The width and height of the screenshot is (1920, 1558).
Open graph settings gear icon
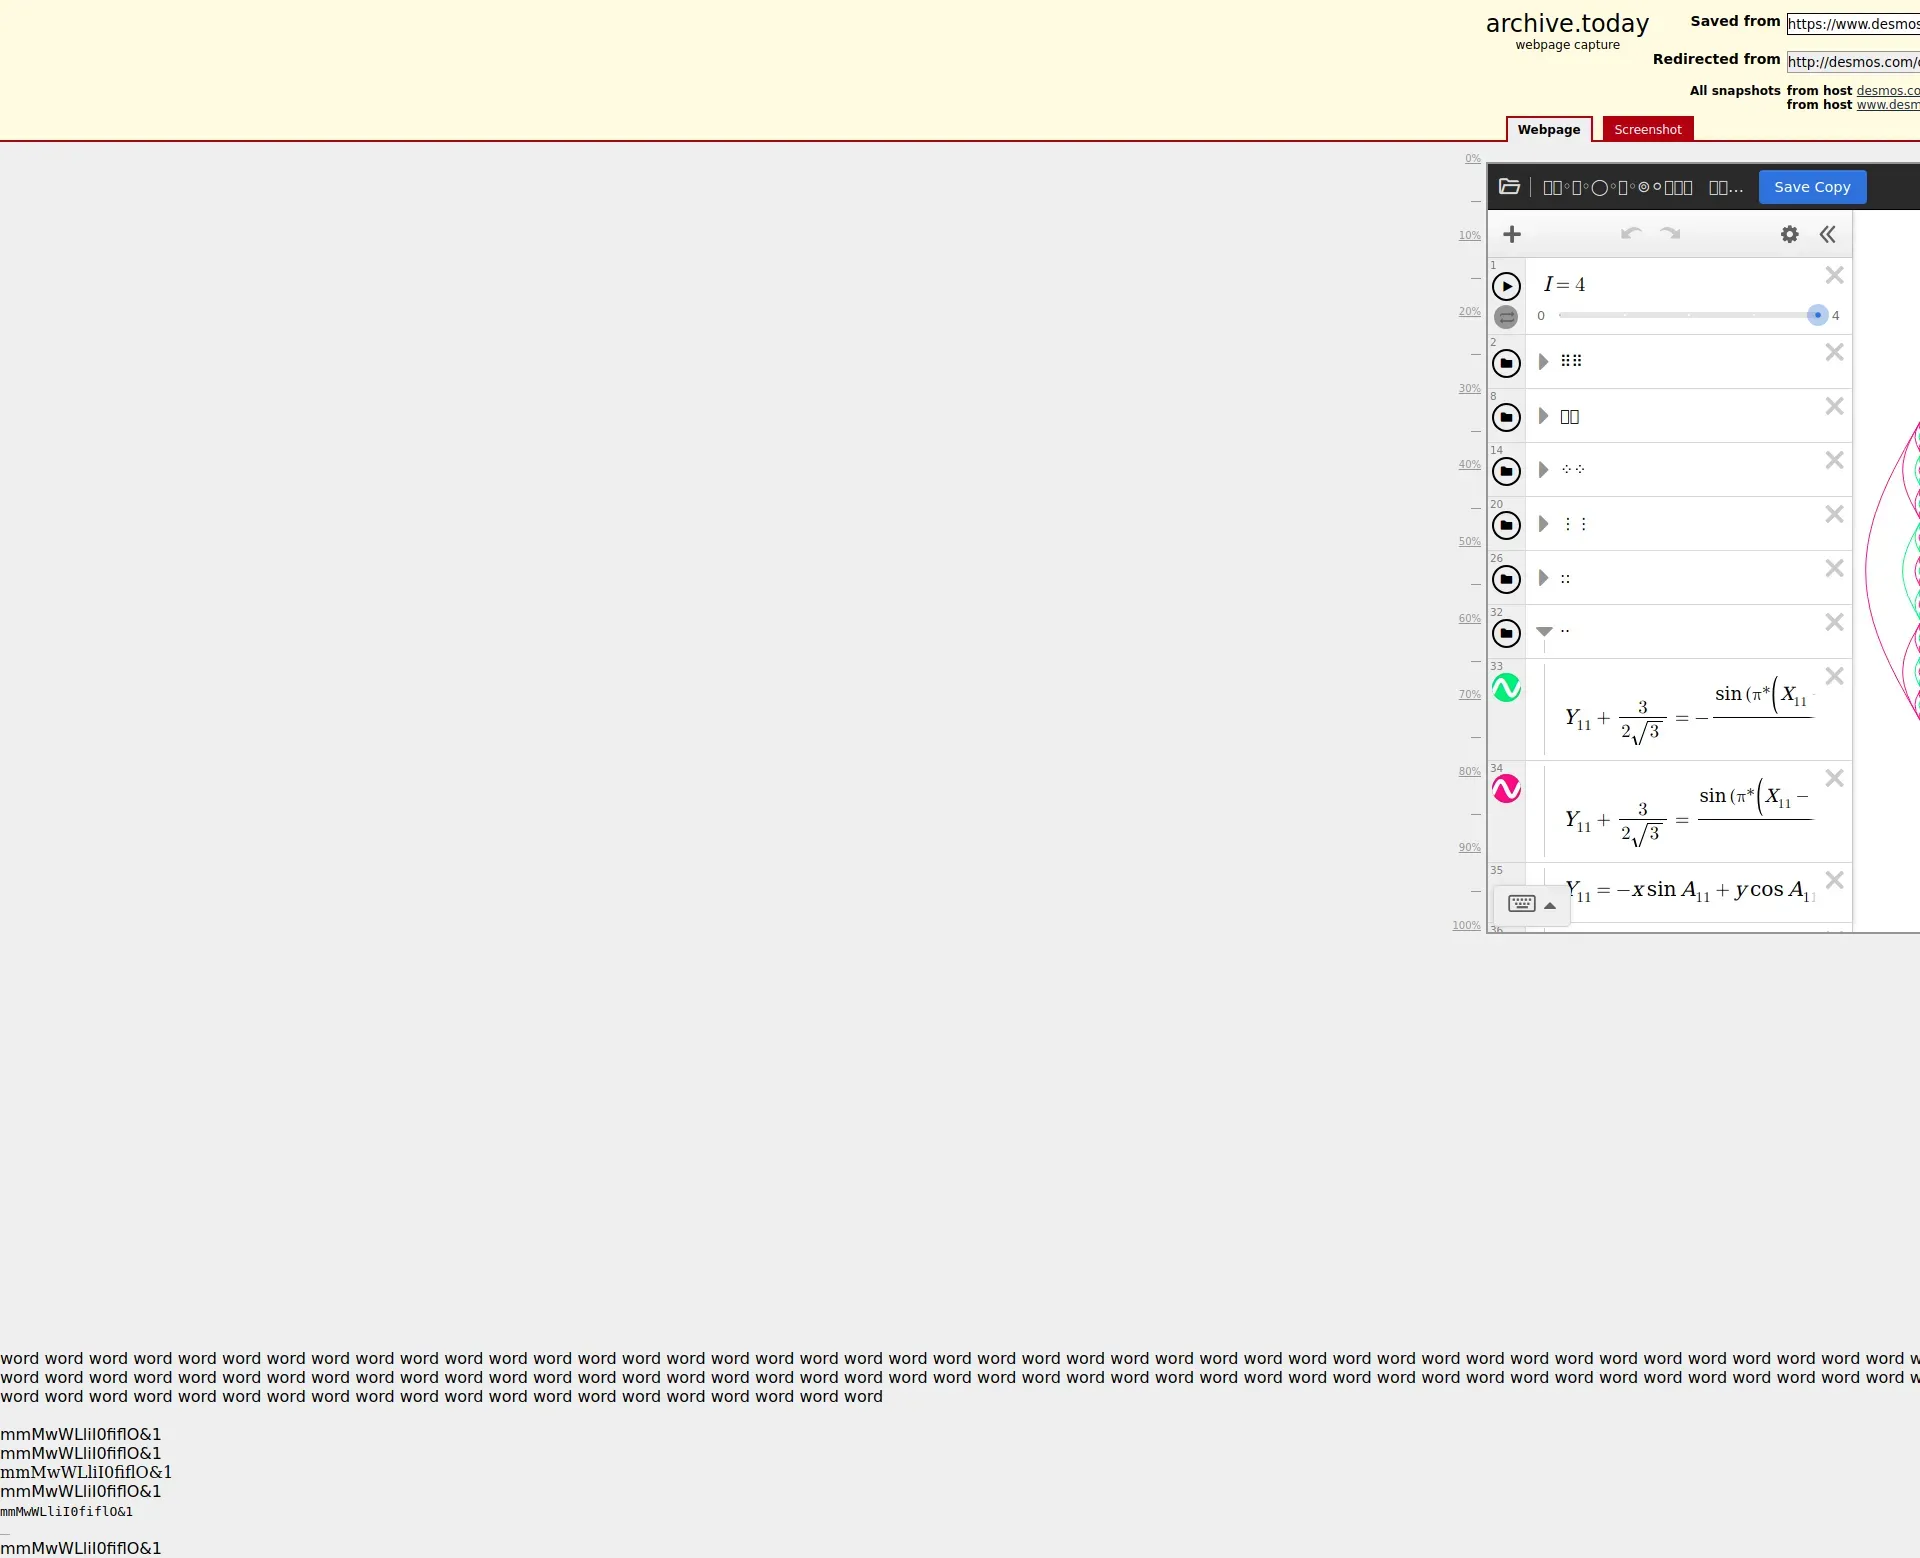click(1789, 234)
